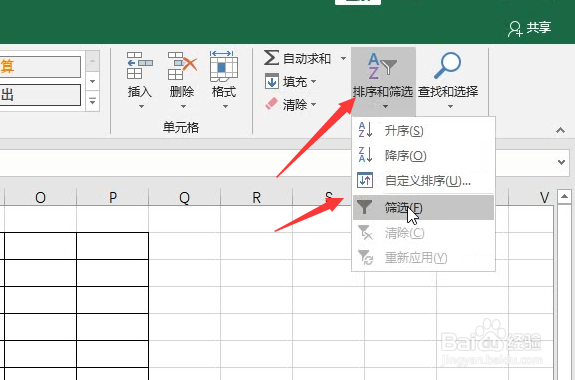Apply the 出 (output) cell style

40,95
